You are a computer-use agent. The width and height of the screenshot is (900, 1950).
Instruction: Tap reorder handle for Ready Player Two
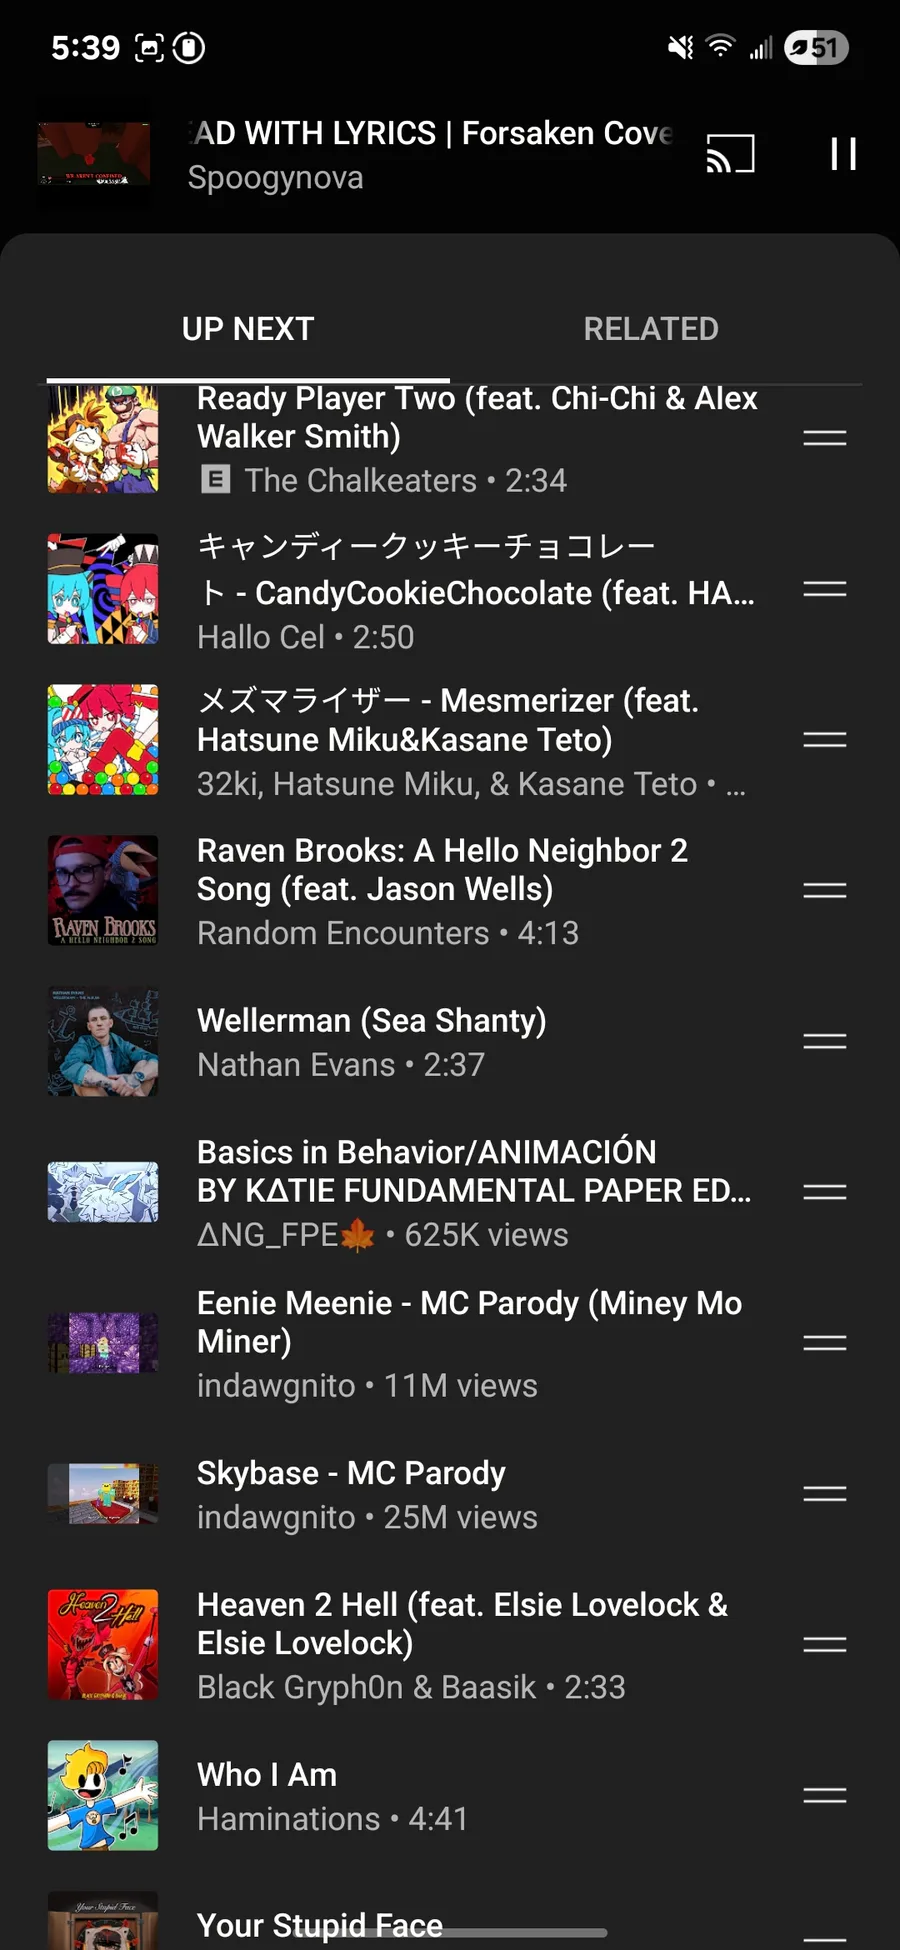[825, 438]
